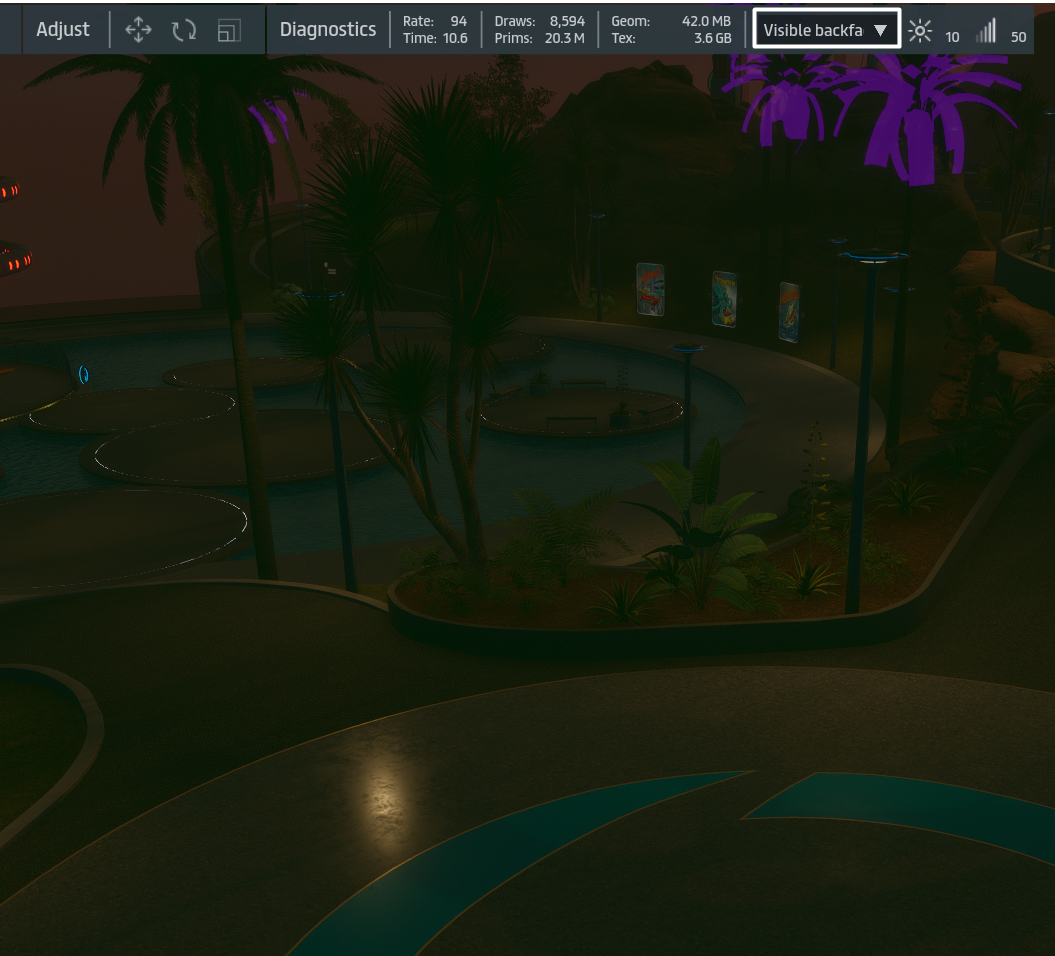Expand the Visible backfaces dropdown
The image size is (1055, 956).
click(826, 30)
